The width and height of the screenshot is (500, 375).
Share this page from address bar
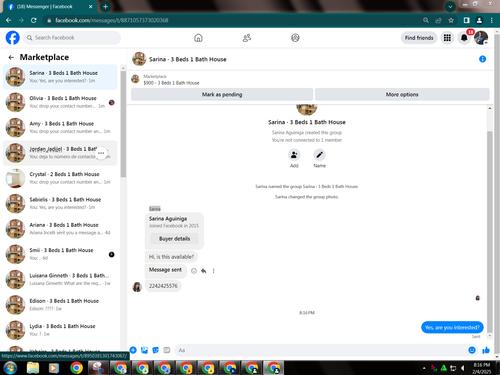[438, 20]
